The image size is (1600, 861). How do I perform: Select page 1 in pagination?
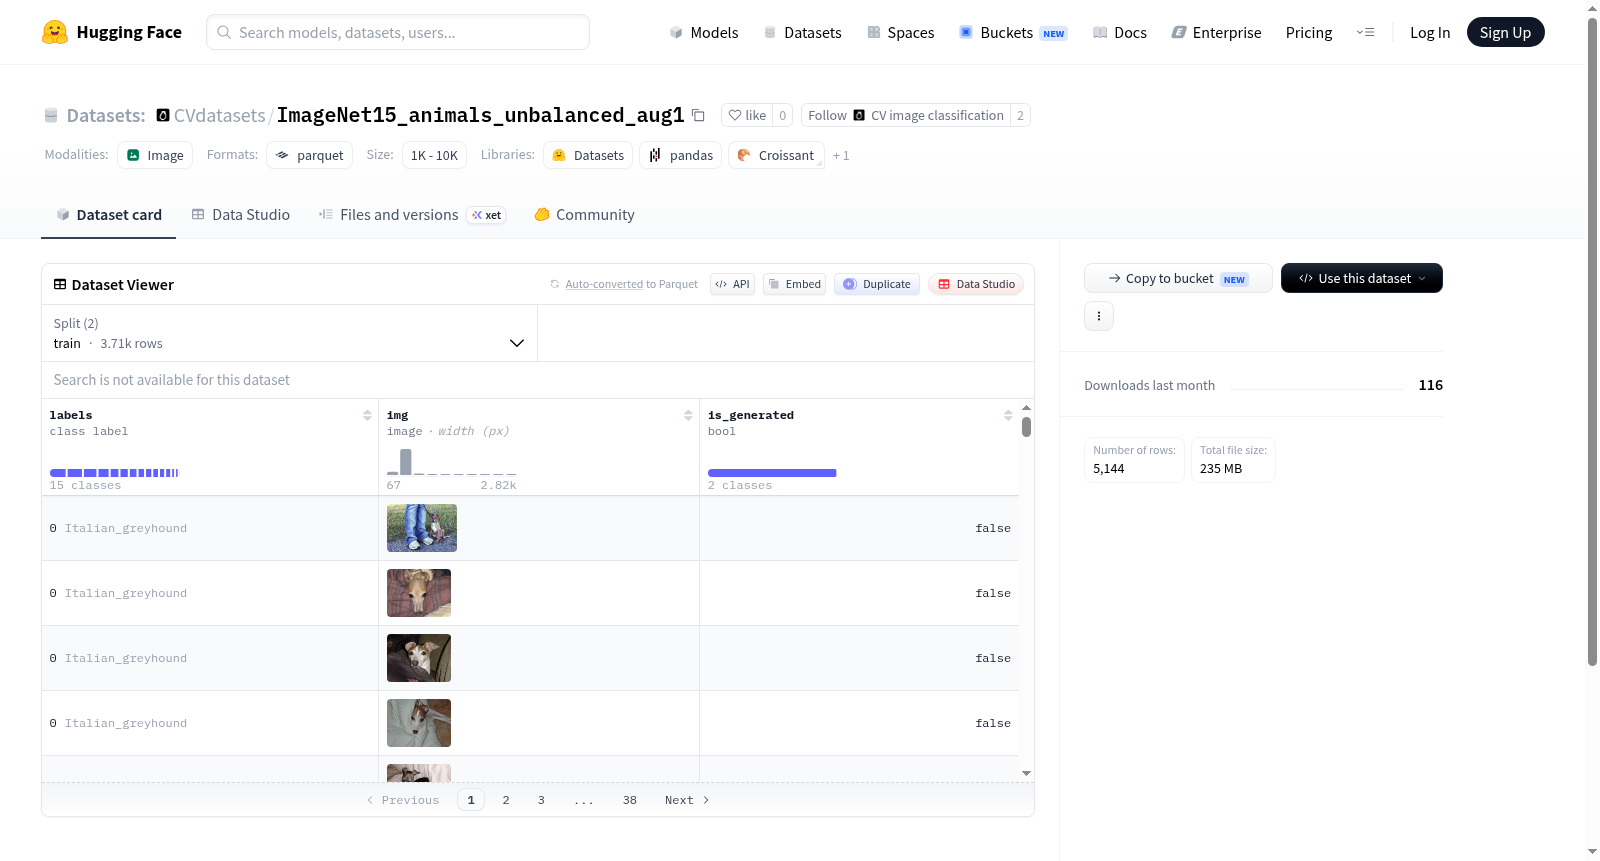pyautogui.click(x=471, y=800)
